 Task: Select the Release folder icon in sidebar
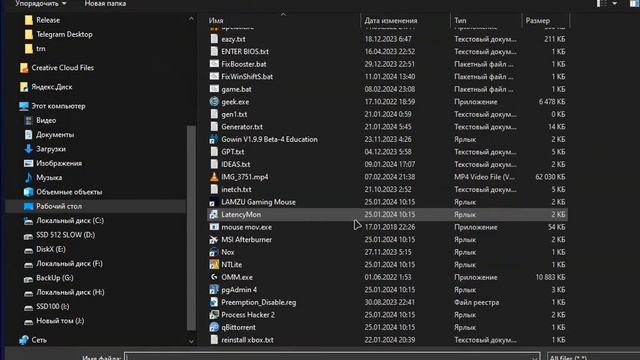29,20
